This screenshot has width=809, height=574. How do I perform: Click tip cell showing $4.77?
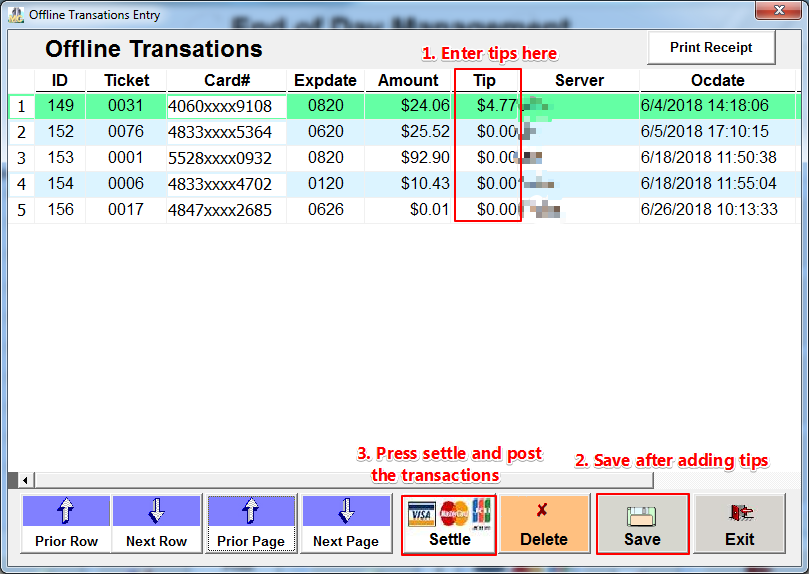(x=486, y=106)
